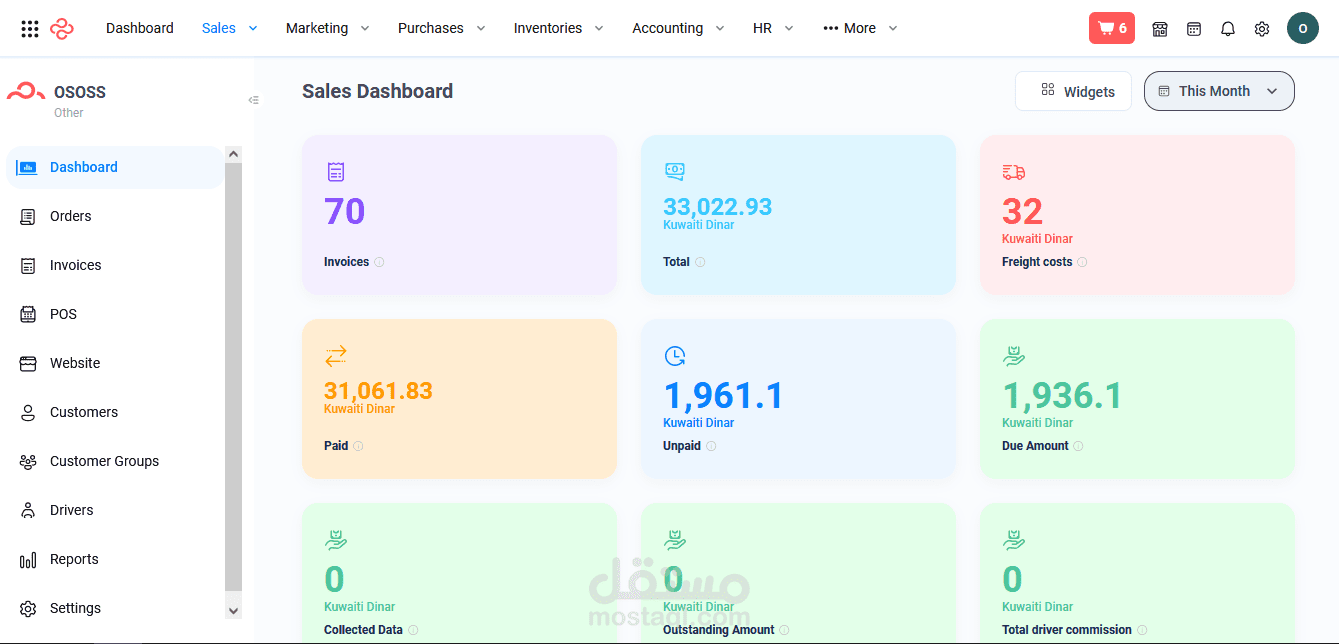Expand the More menu dropdown
Viewport: 1339px width, 644px height.
[x=860, y=28]
